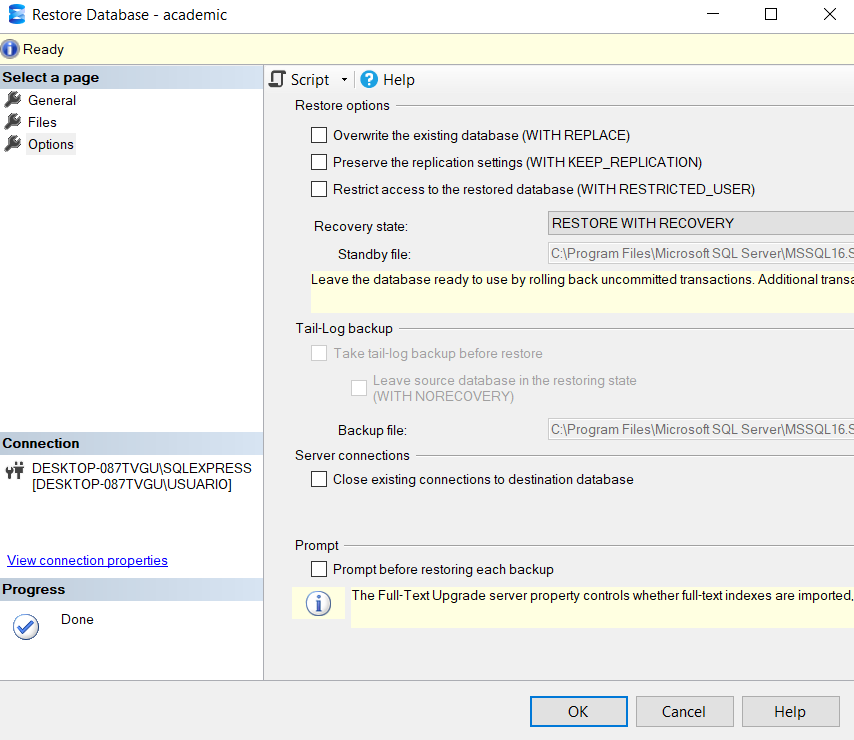The image size is (854, 740).
Task: Enable Close existing connections to destination database
Action: tap(319, 479)
